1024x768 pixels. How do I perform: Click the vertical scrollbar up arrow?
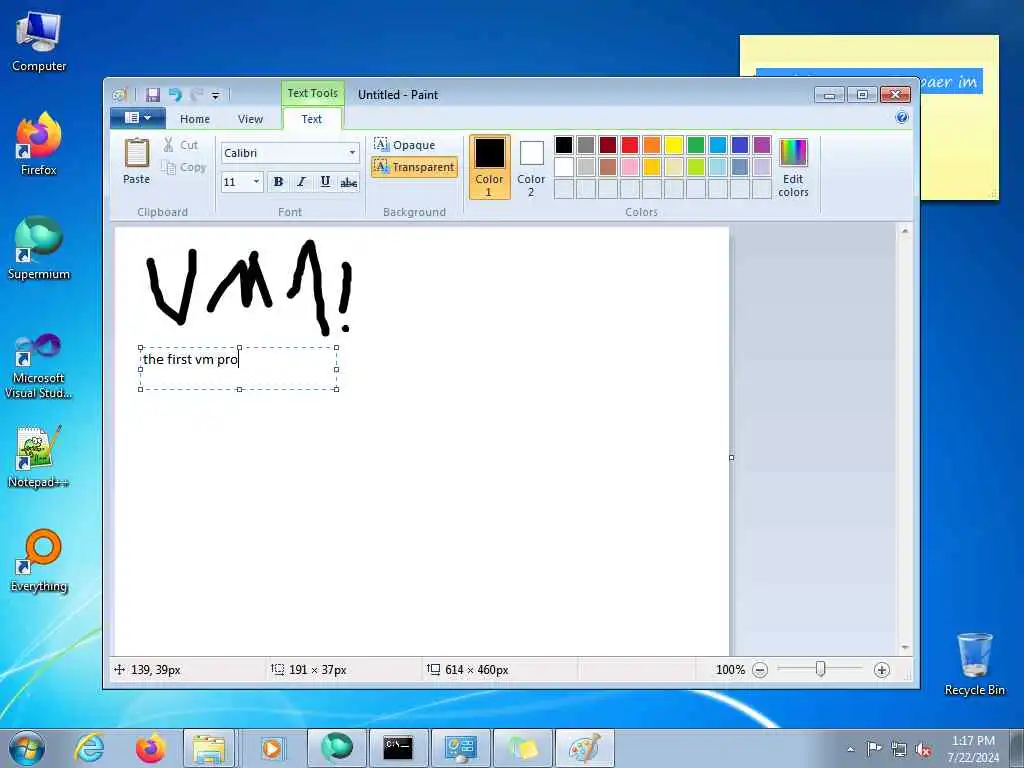904,231
